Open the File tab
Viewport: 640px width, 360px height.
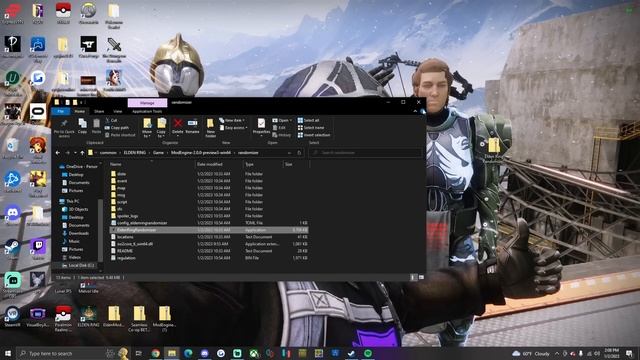(60, 111)
